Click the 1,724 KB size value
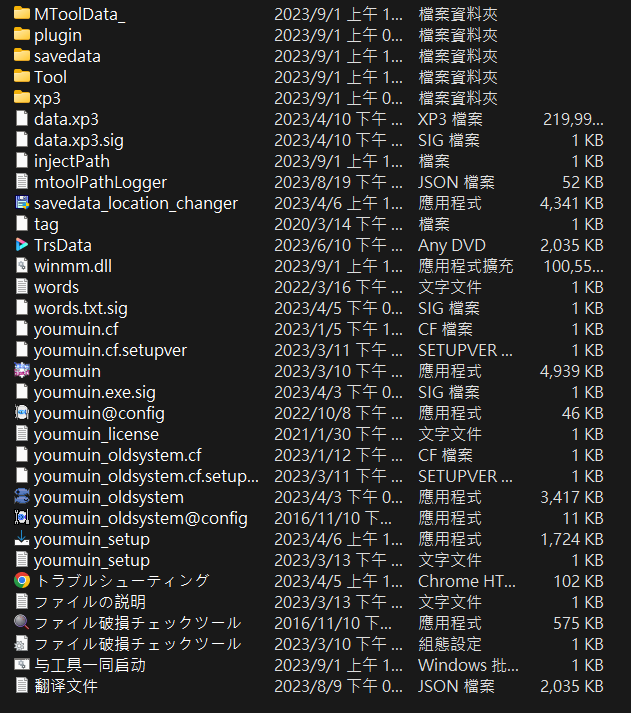The width and height of the screenshot is (631, 713). pos(572,539)
